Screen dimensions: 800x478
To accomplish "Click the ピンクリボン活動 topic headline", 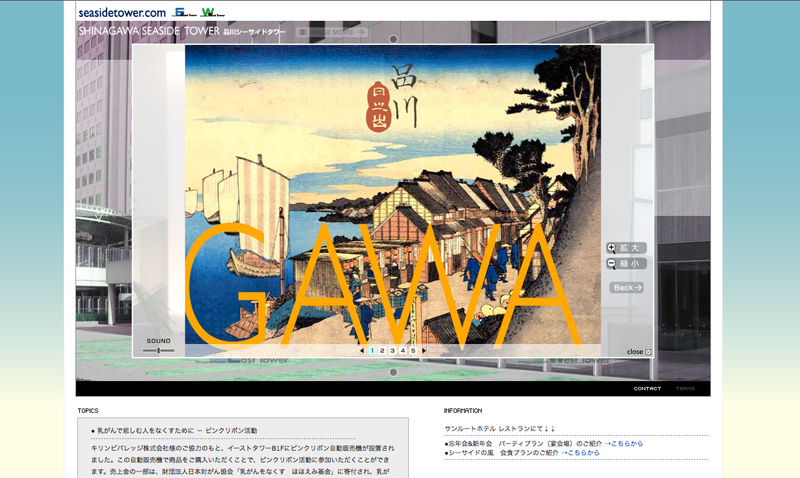I will coord(177,431).
